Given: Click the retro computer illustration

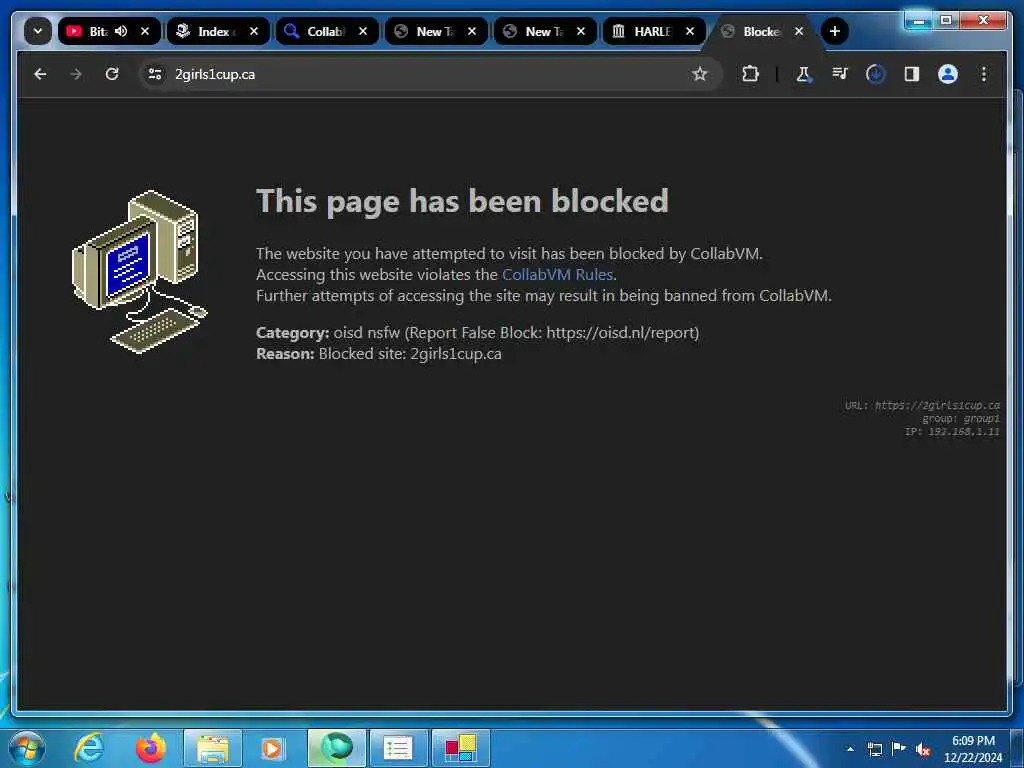Looking at the screenshot, I should click(x=139, y=272).
